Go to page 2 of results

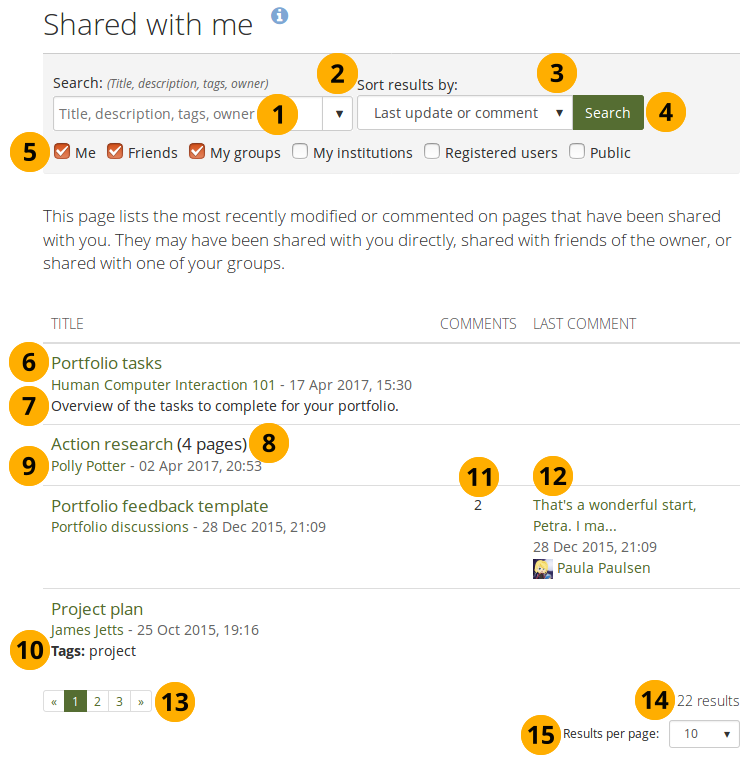[97, 702]
